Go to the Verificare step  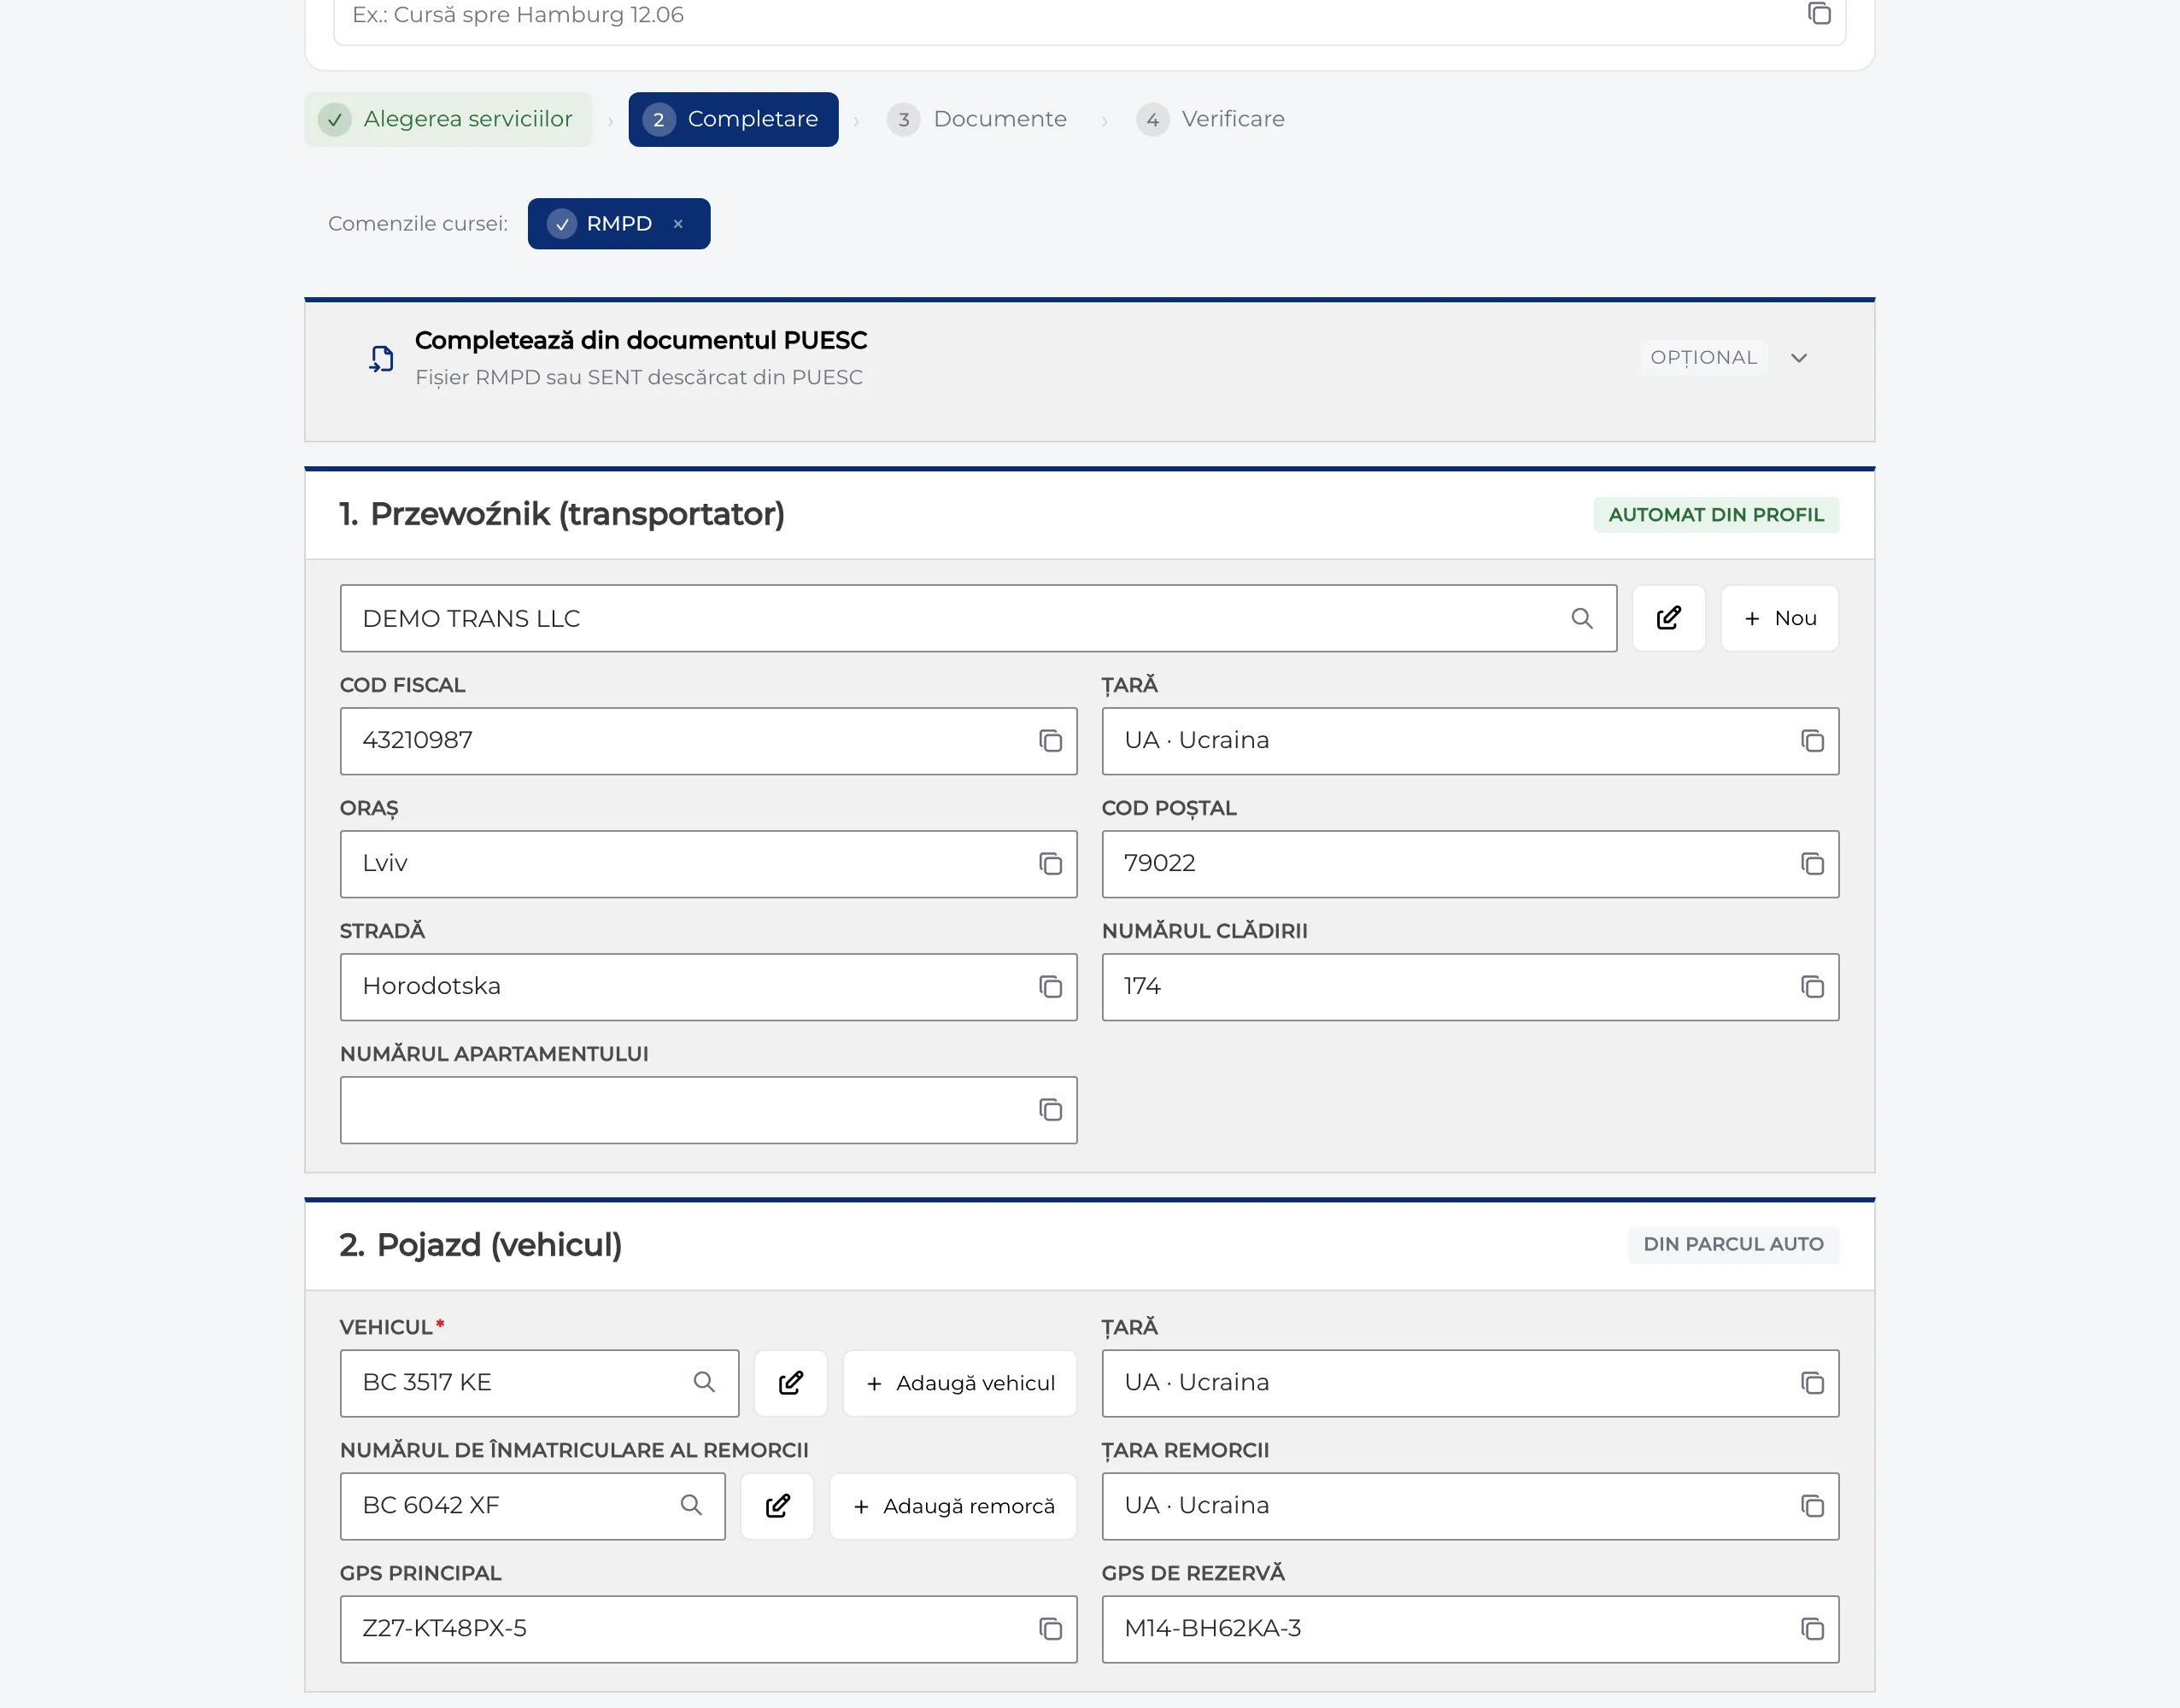1211,119
